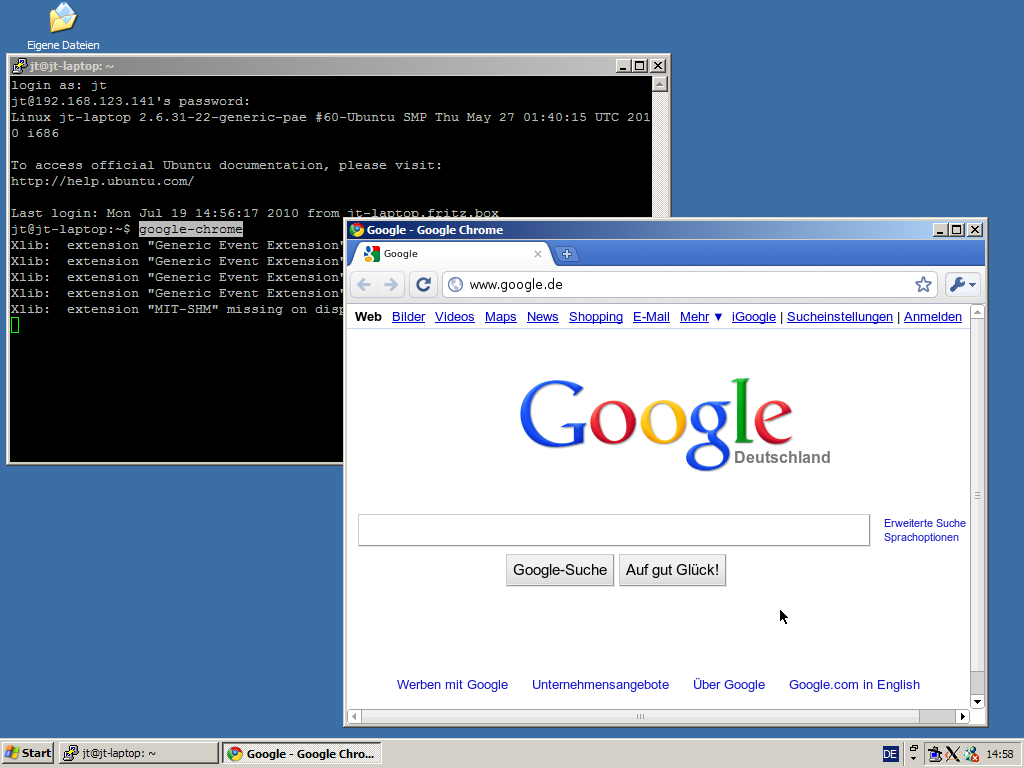Switch to jt@jt-laptop terminal taskbar item
The height and width of the screenshot is (768, 1024).
point(138,753)
